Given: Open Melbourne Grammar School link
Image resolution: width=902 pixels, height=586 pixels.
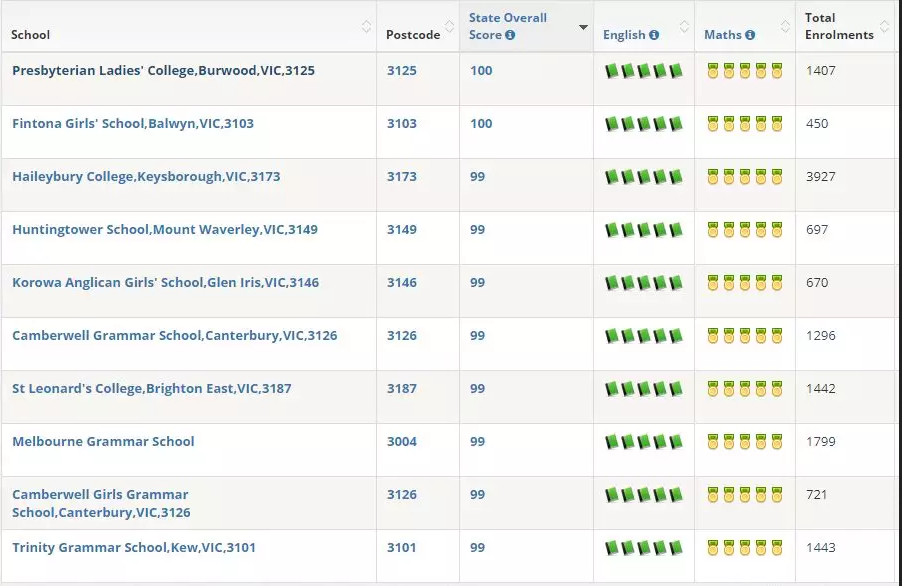Looking at the screenshot, I should point(104,441).
